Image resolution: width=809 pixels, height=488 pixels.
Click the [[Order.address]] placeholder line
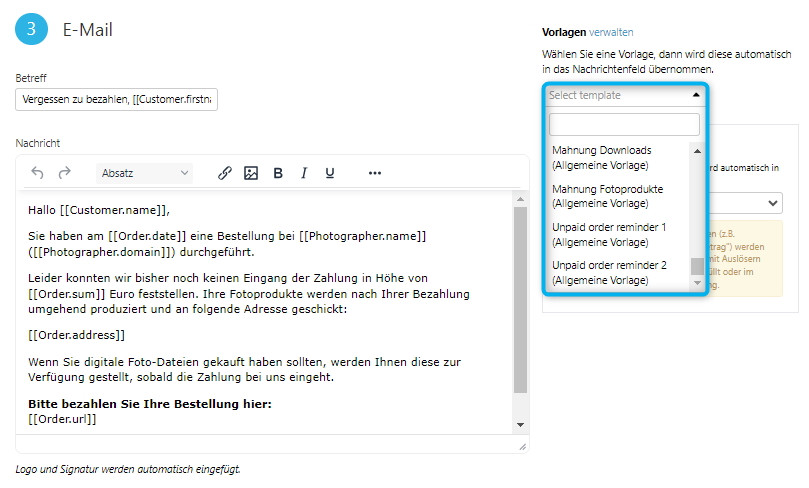pos(76,335)
